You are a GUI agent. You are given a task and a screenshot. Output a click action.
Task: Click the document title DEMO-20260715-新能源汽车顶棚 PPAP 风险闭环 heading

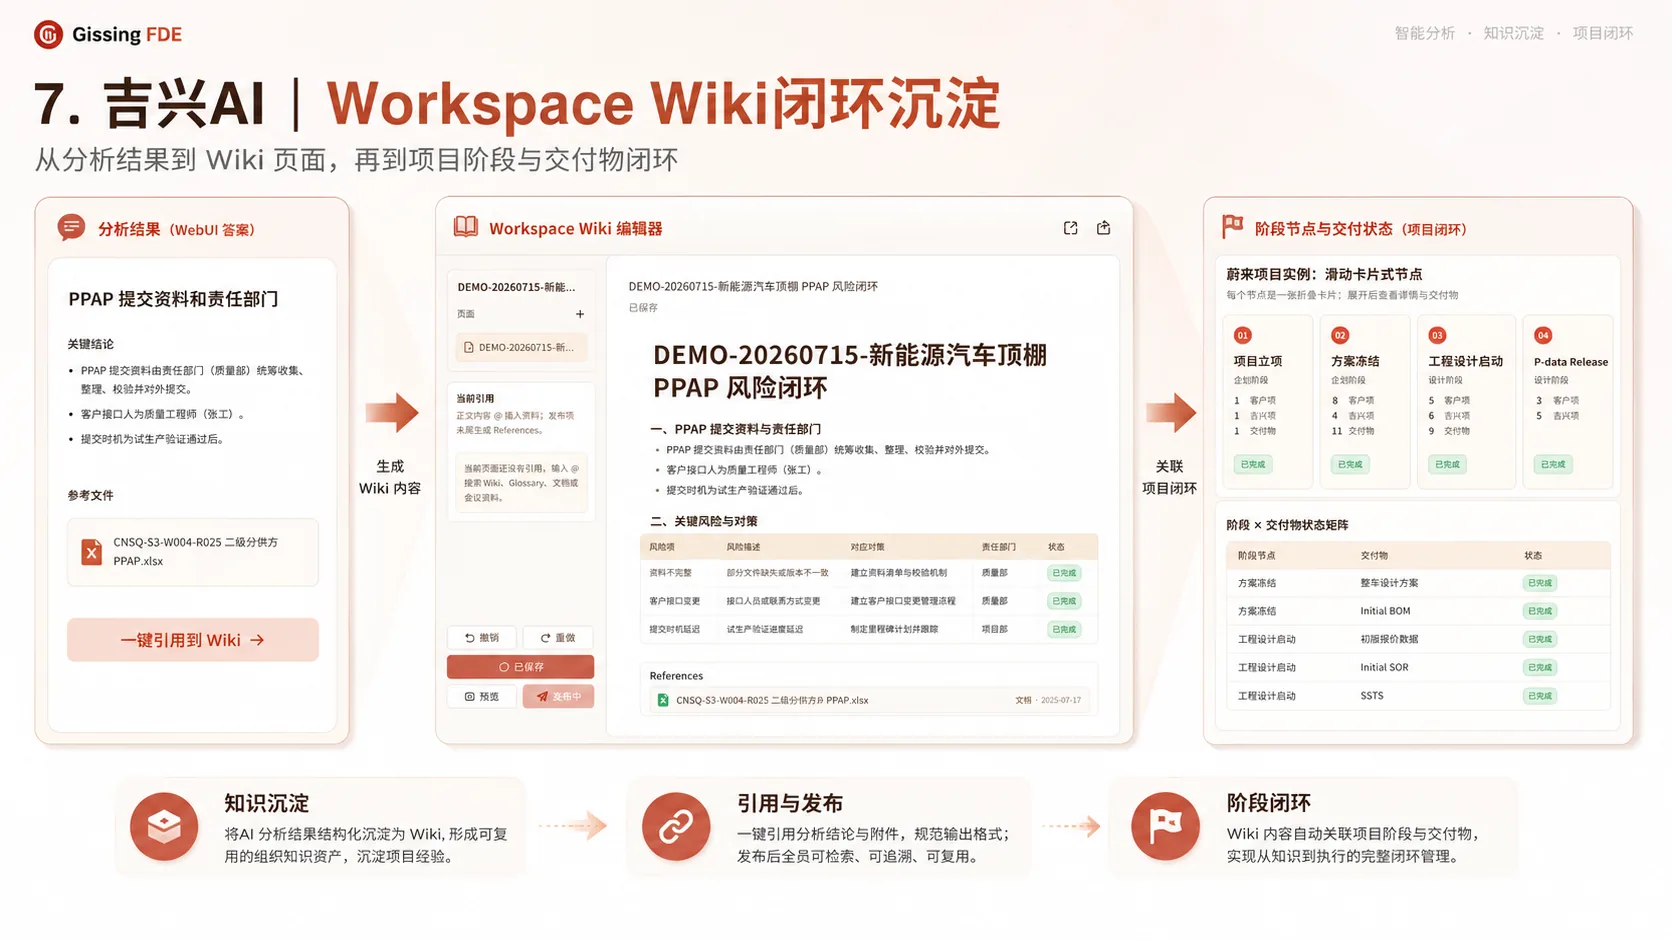point(850,371)
